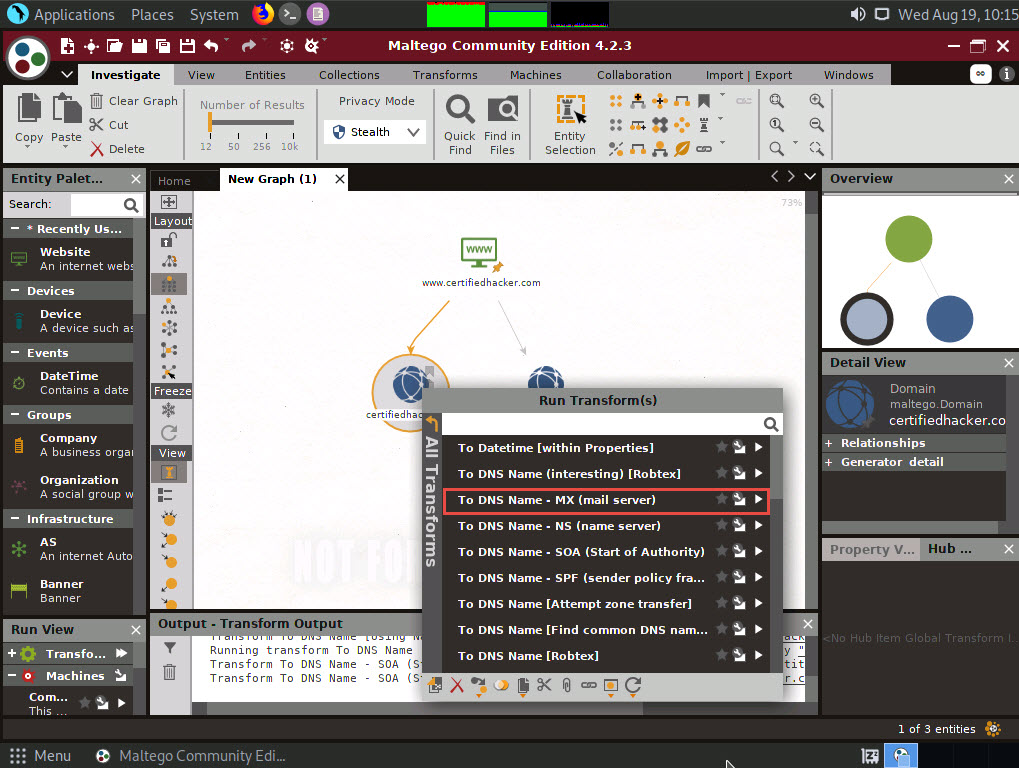Click the Entity Palette search field
Viewport: 1019px width, 768px height.
[96, 205]
